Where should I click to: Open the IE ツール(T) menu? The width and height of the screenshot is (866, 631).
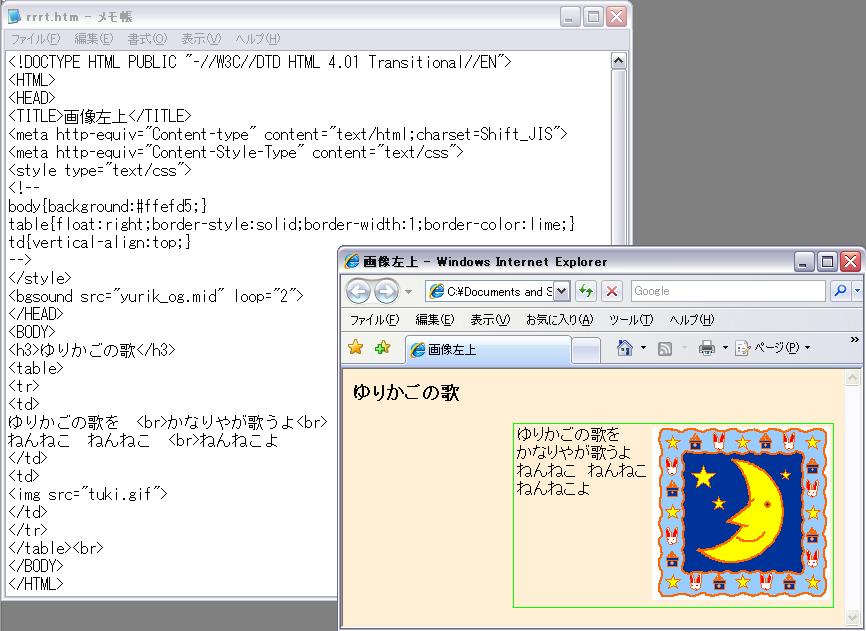point(631,320)
